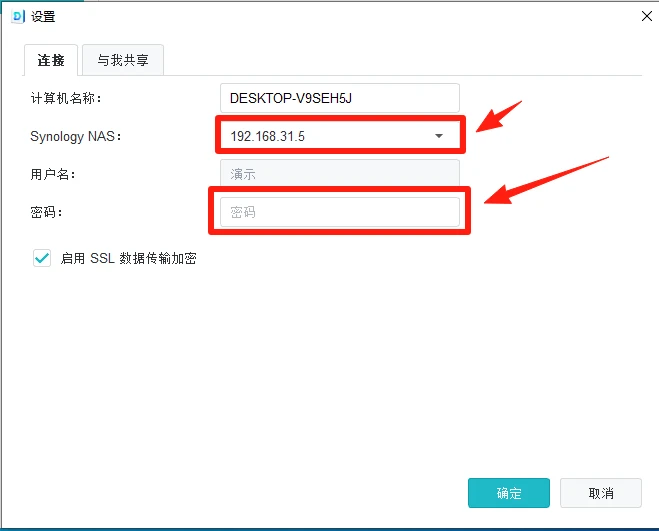This screenshot has width=659, height=531.
Task: Click the 密码 label text
Action: [46, 212]
